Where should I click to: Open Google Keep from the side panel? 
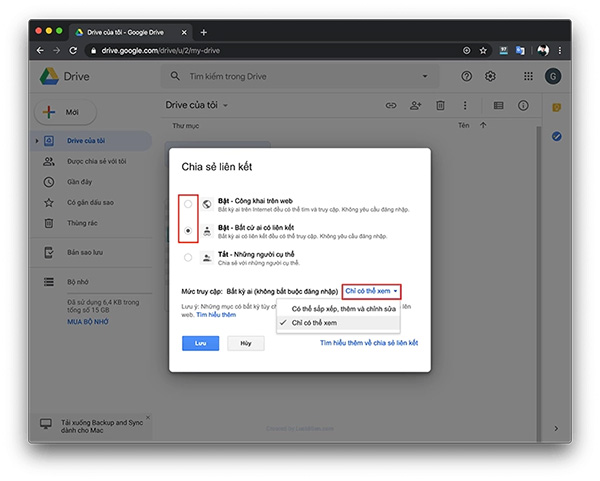(557, 106)
